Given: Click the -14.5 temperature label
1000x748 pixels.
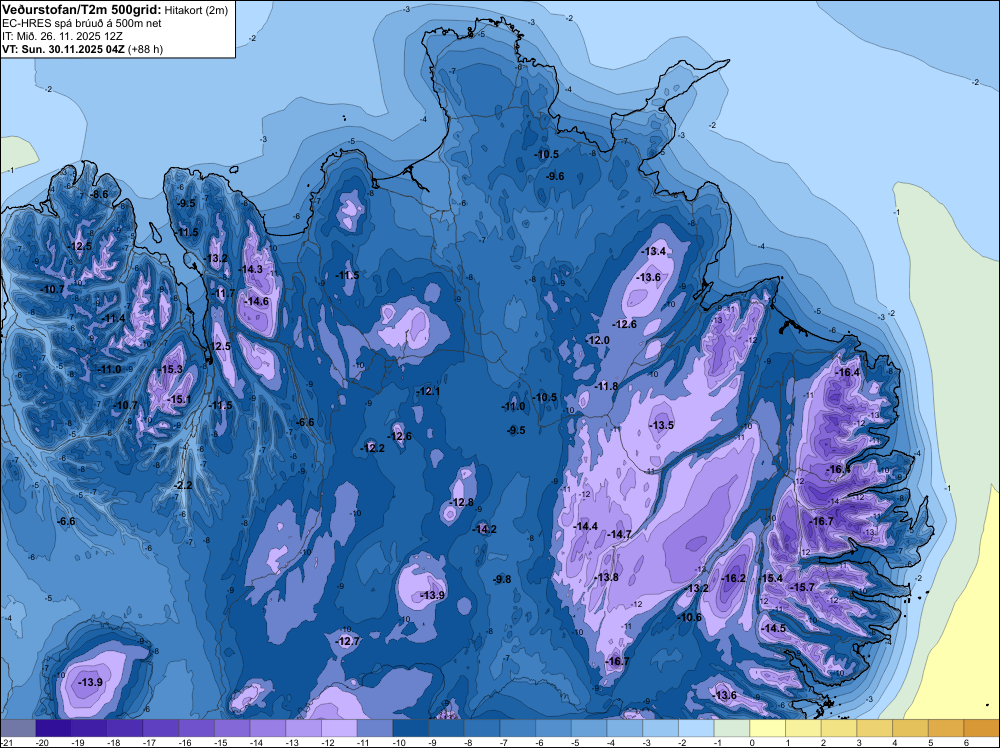Looking at the screenshot, I should pos(774,628).
